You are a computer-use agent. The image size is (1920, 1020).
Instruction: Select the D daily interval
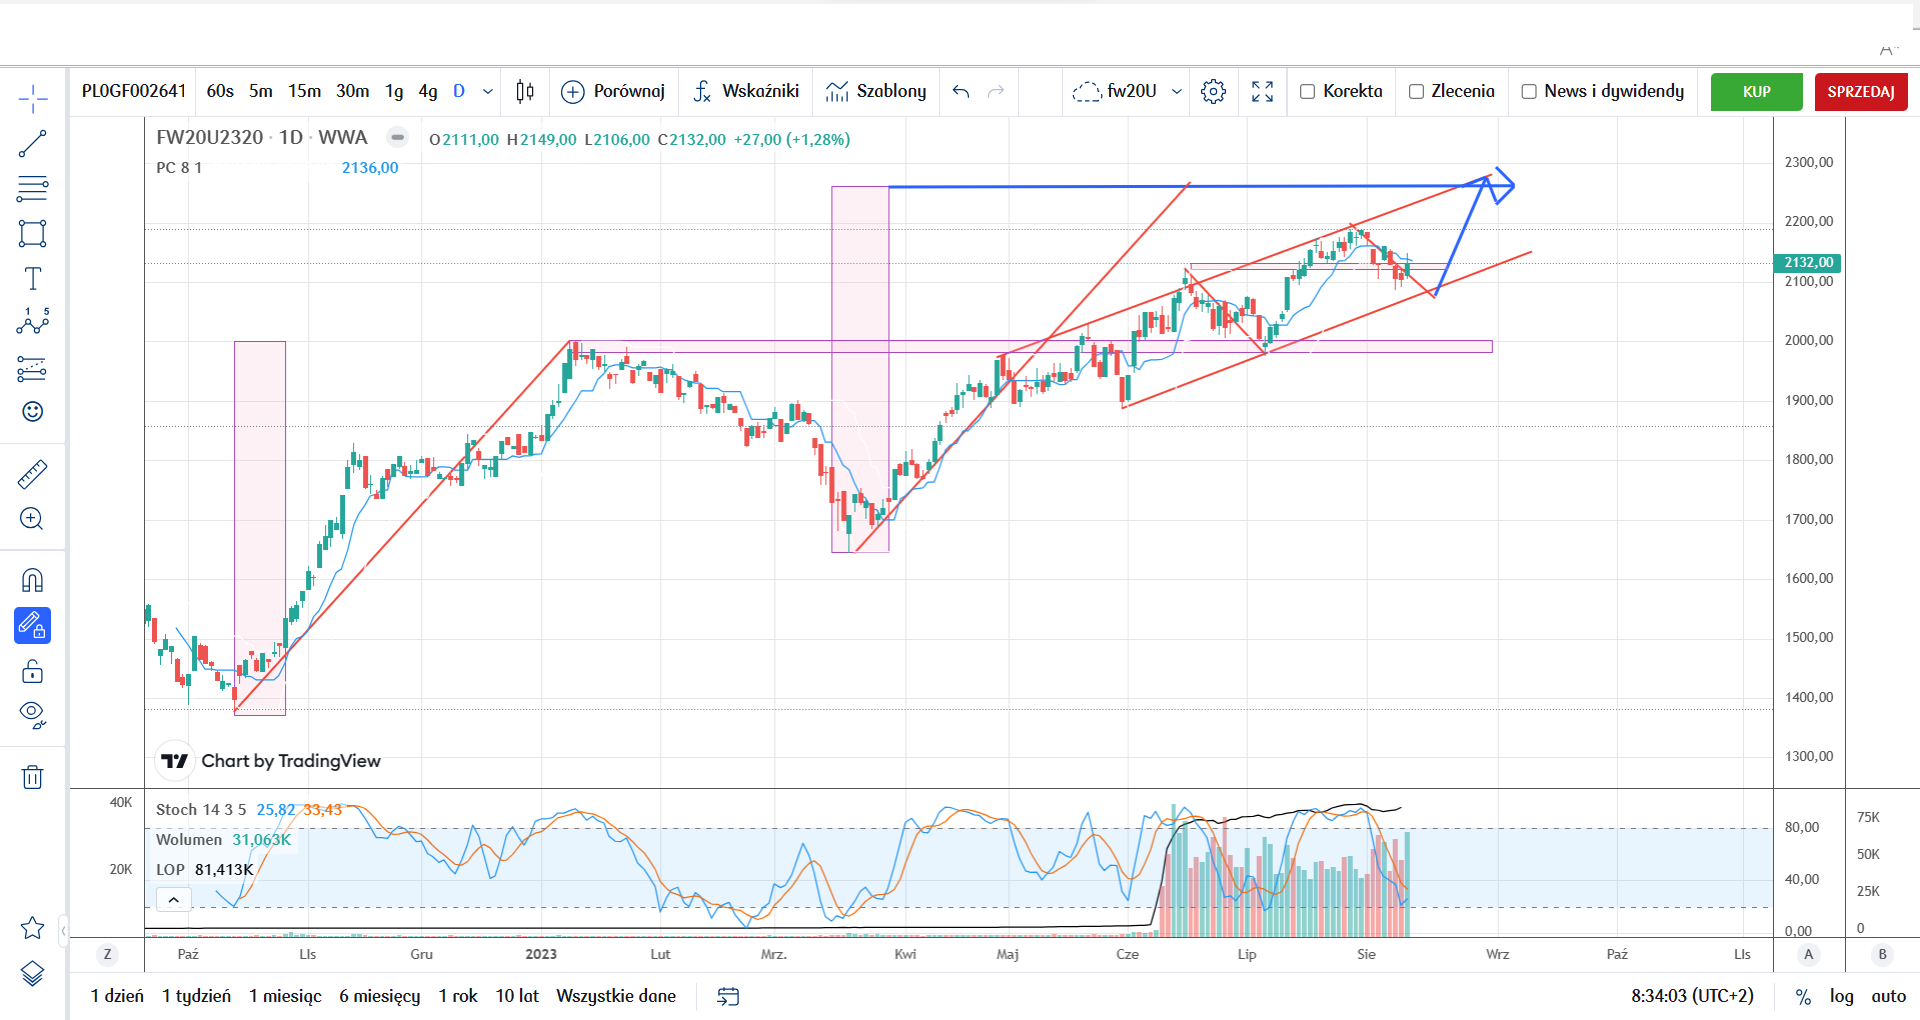click(459, 92)
